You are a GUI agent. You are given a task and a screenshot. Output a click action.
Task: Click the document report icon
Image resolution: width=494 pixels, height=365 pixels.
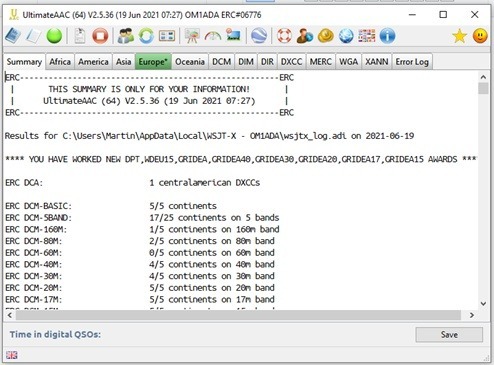click(x=80, y=36)
